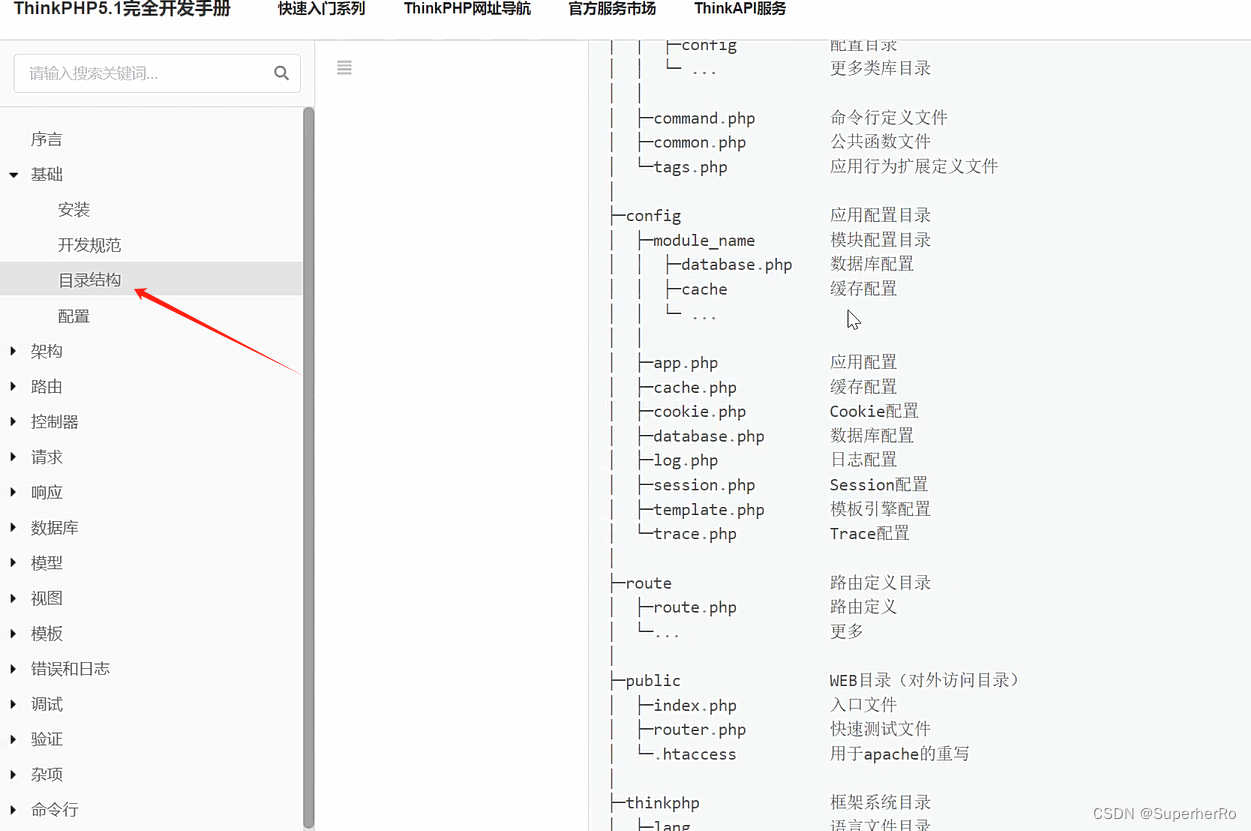
Task: Expand the 模型 section arrow
Action: (13, 563)
